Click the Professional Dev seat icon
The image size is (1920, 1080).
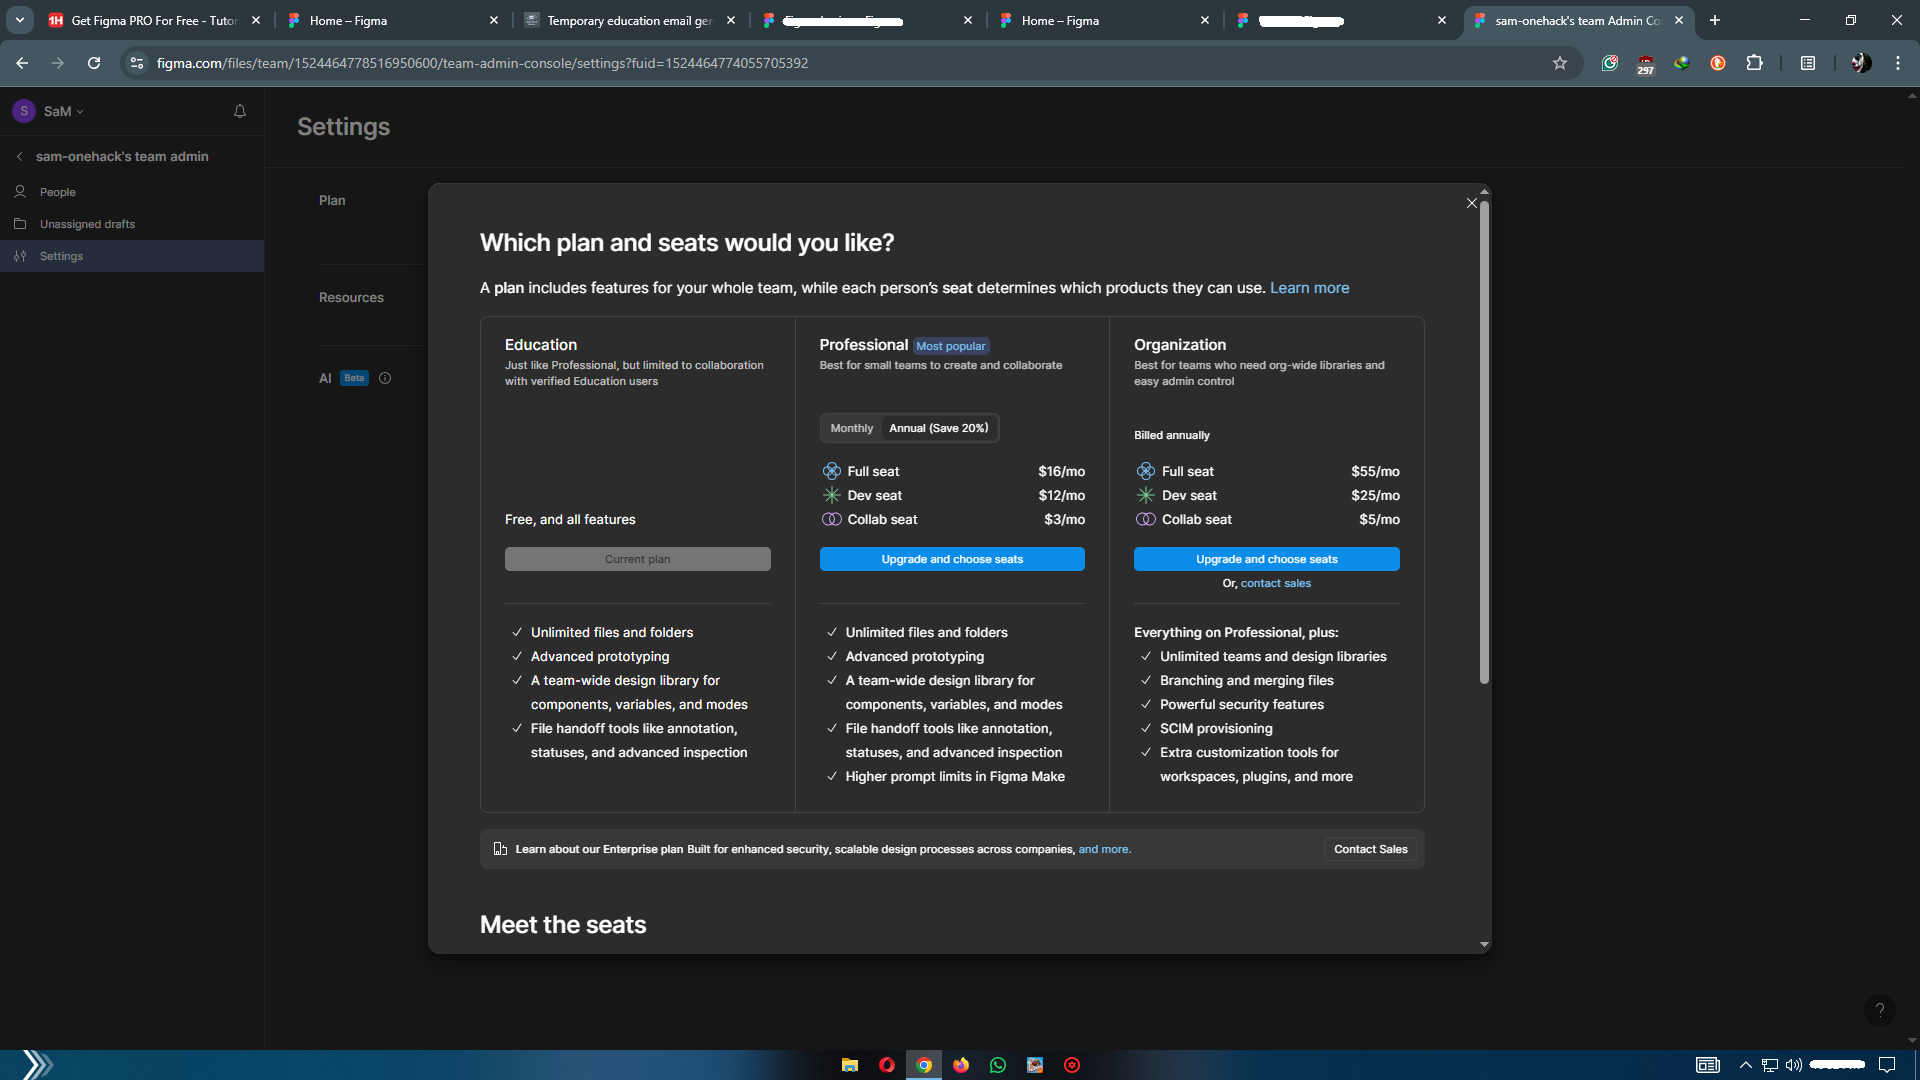(832, 495)
